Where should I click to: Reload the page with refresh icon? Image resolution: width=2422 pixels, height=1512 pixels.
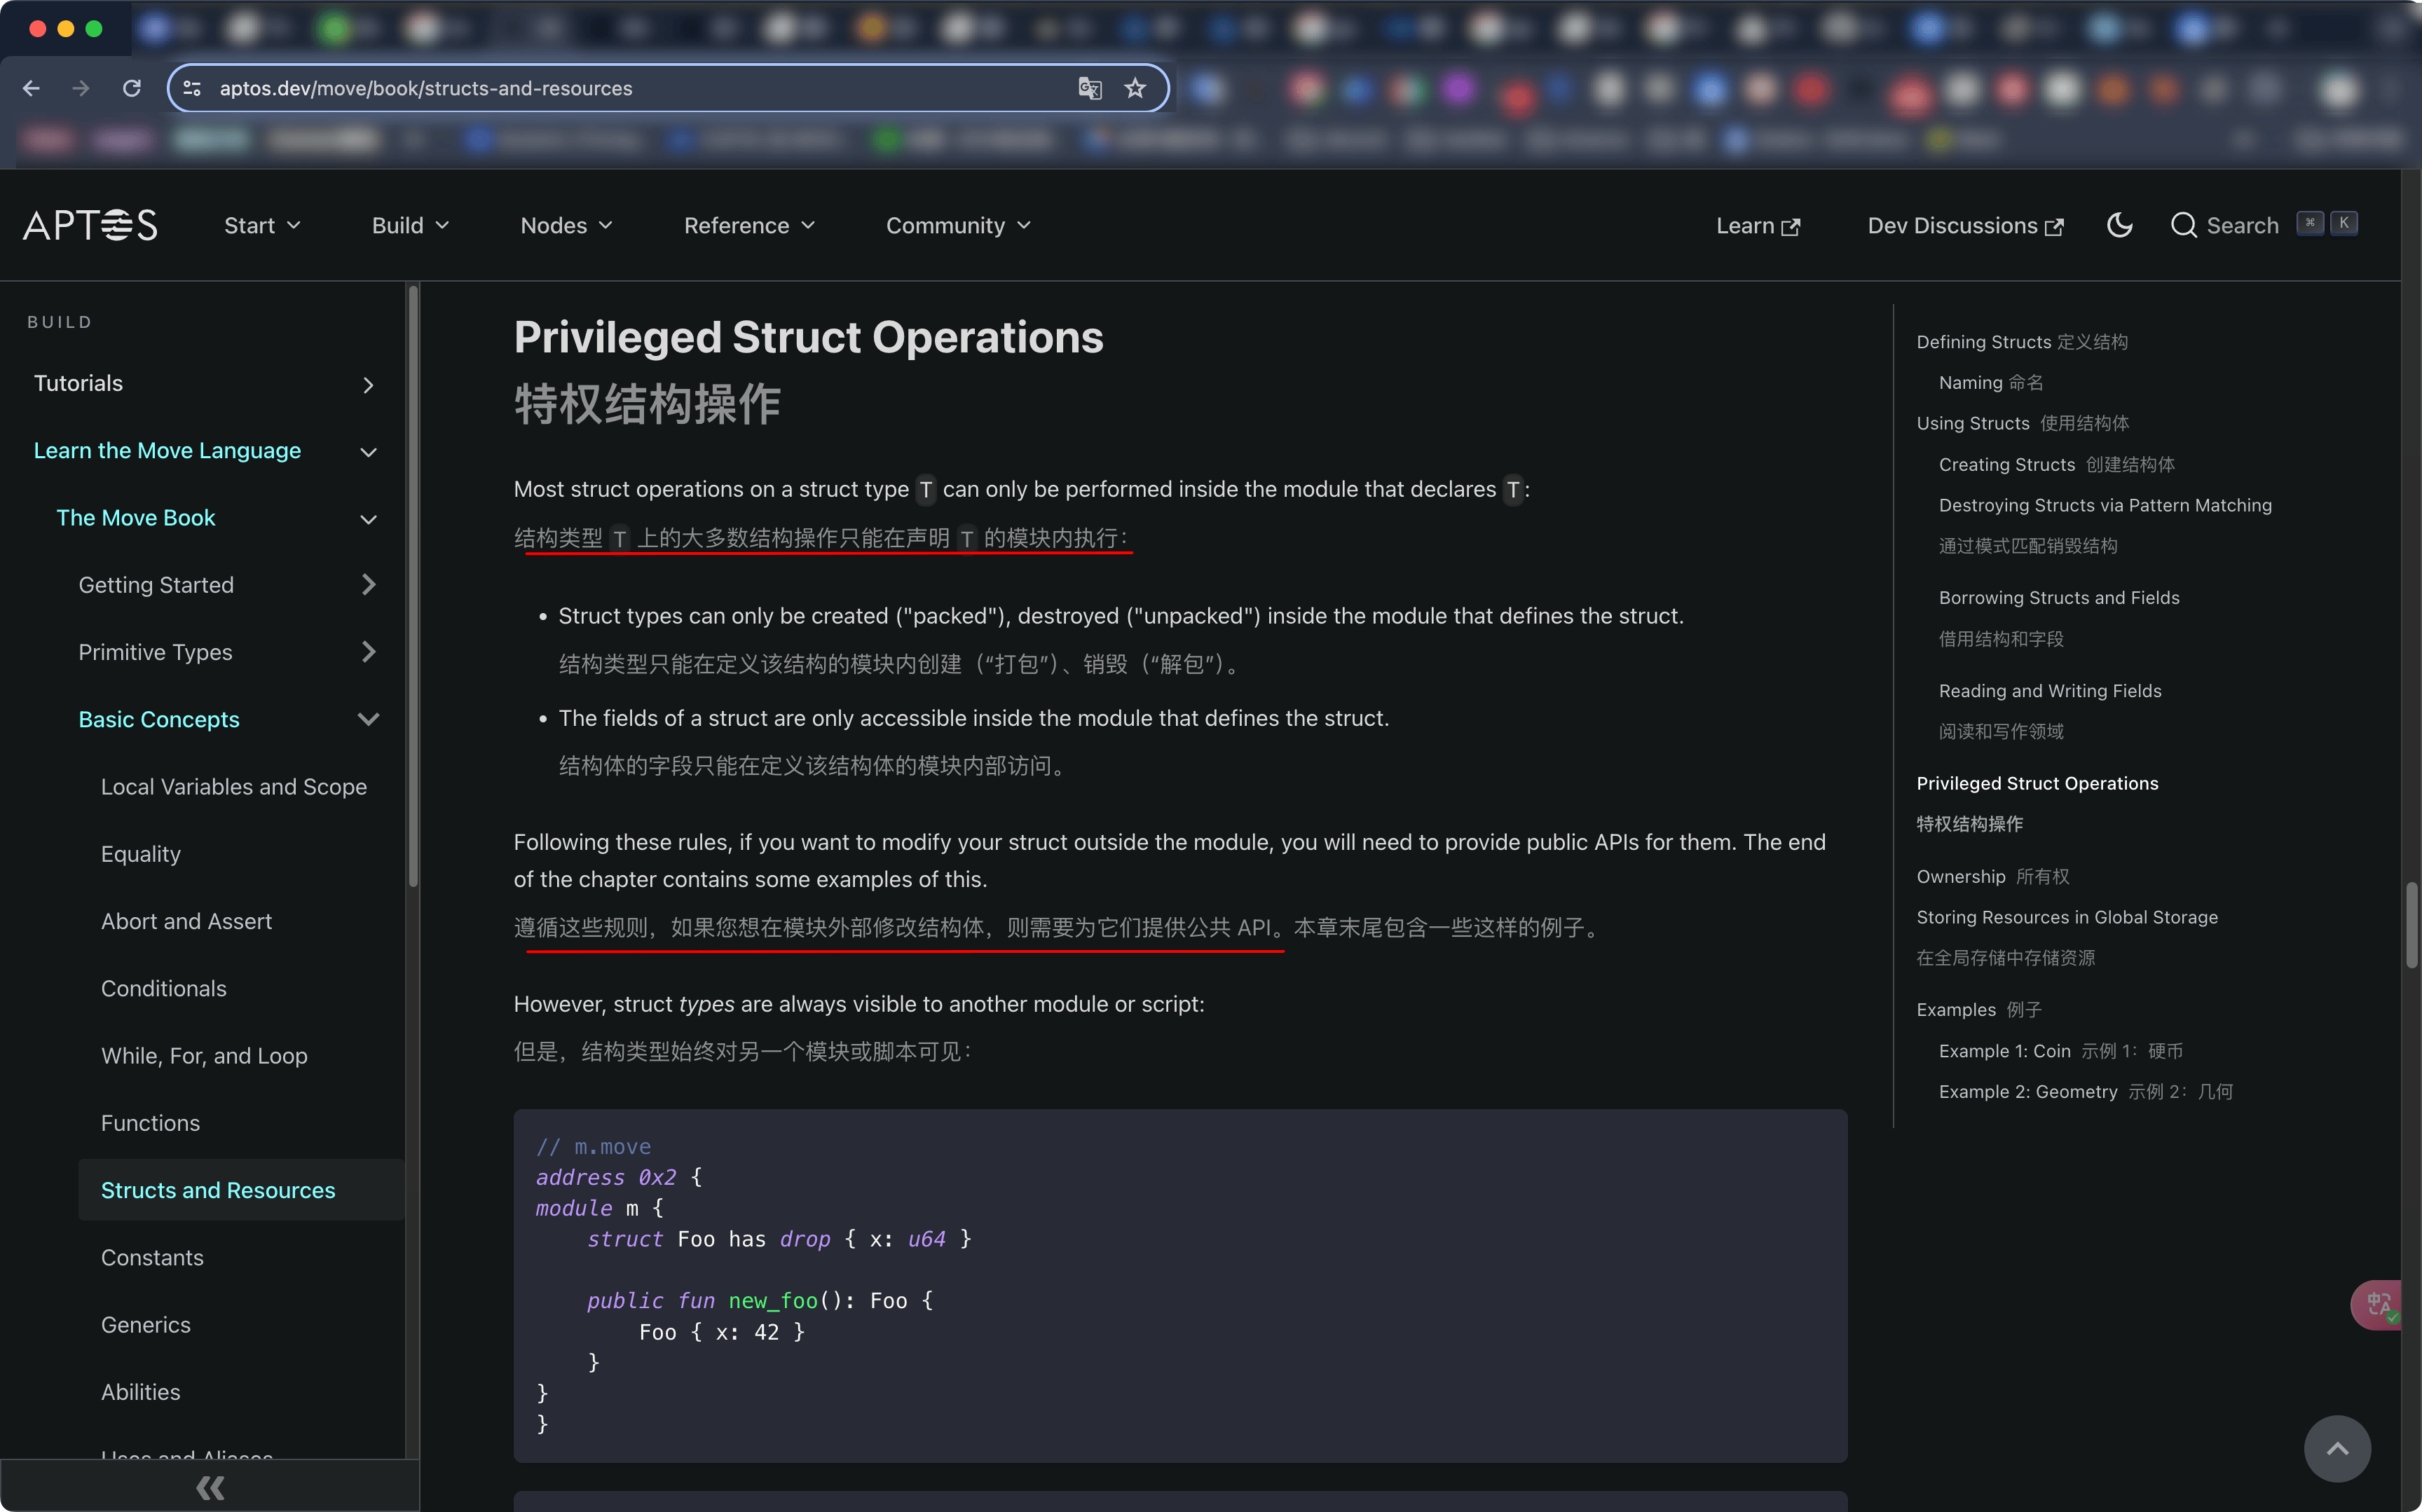pyautogui.click(x=131, y=88)
